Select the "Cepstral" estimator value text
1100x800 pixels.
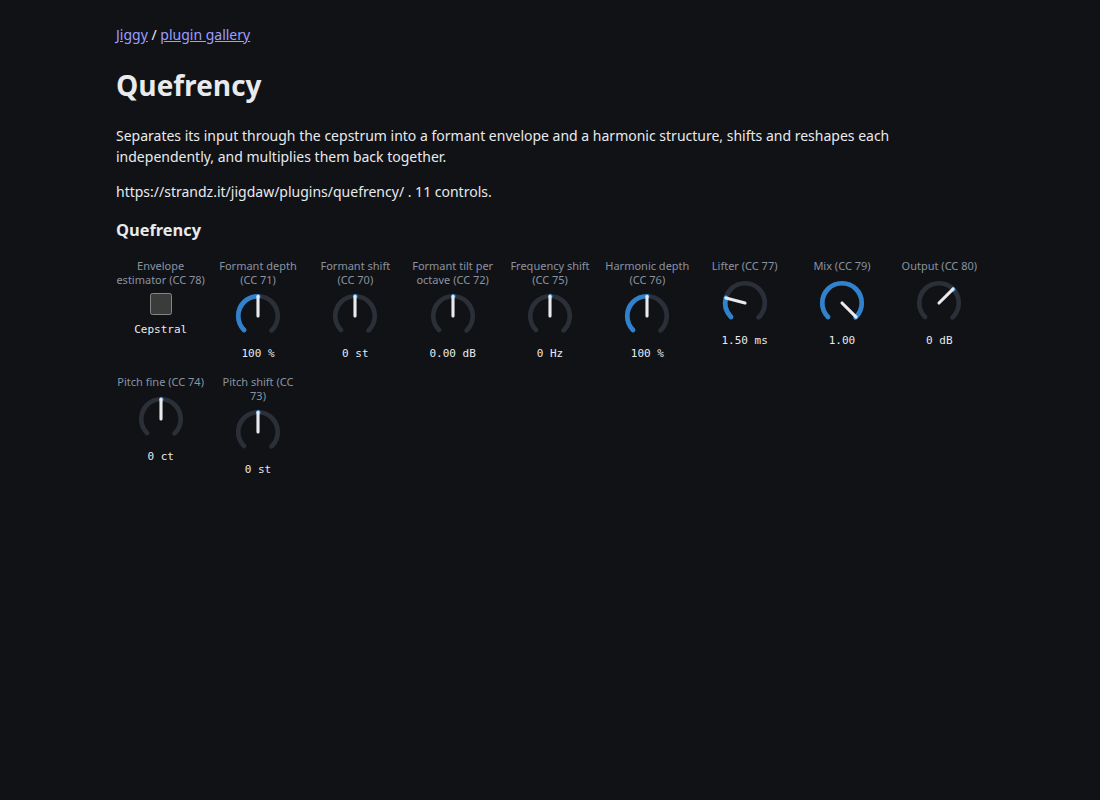[161, 329]
